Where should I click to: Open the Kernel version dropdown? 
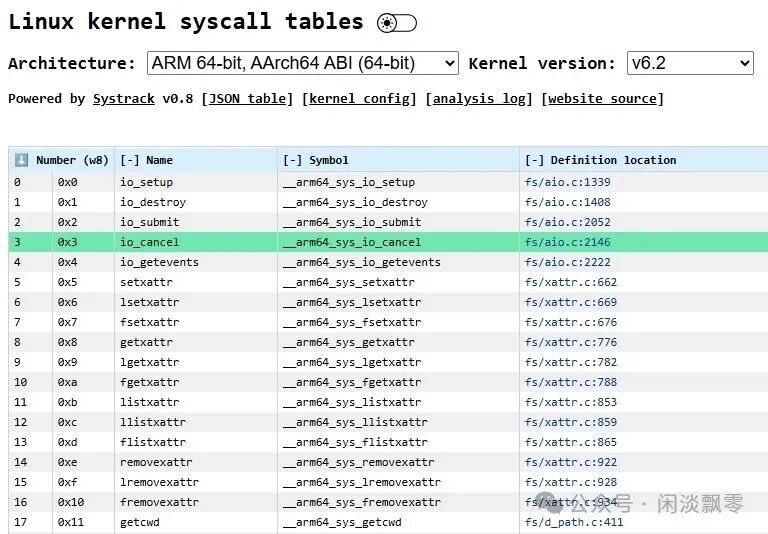pyautogui.click(x=690, y=63)
